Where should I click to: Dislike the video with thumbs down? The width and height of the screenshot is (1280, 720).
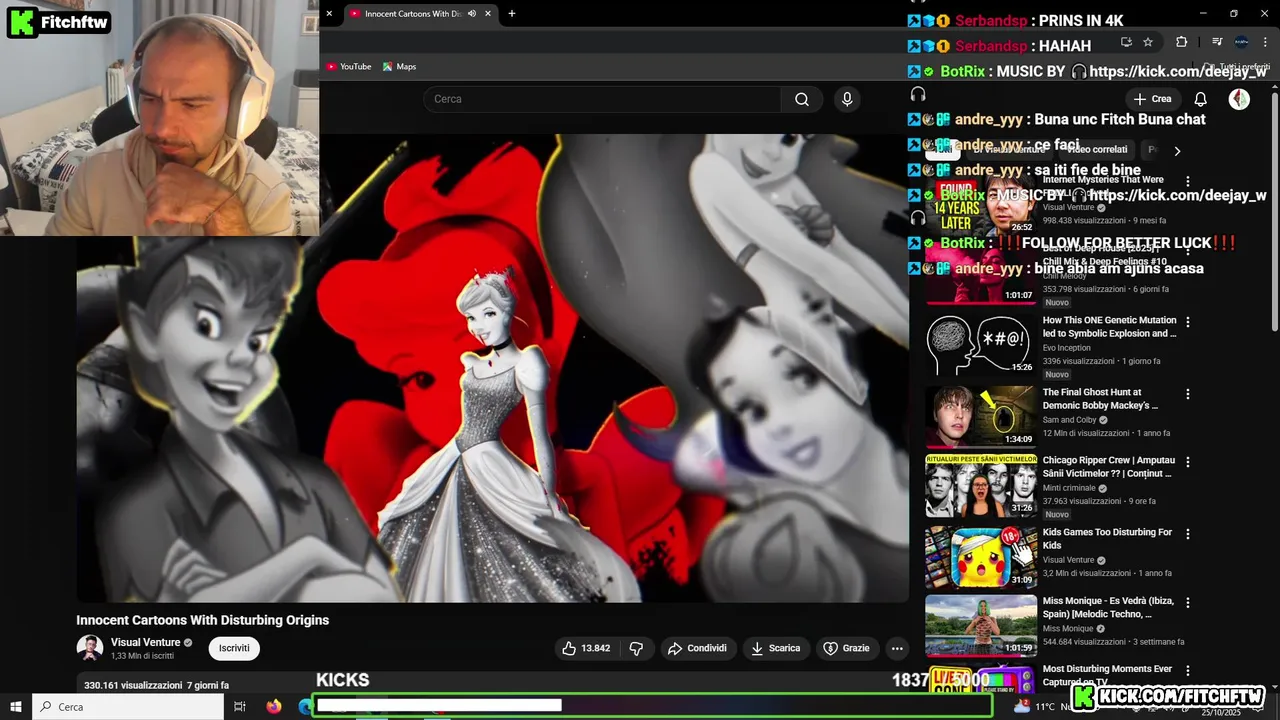click(636, 648)
